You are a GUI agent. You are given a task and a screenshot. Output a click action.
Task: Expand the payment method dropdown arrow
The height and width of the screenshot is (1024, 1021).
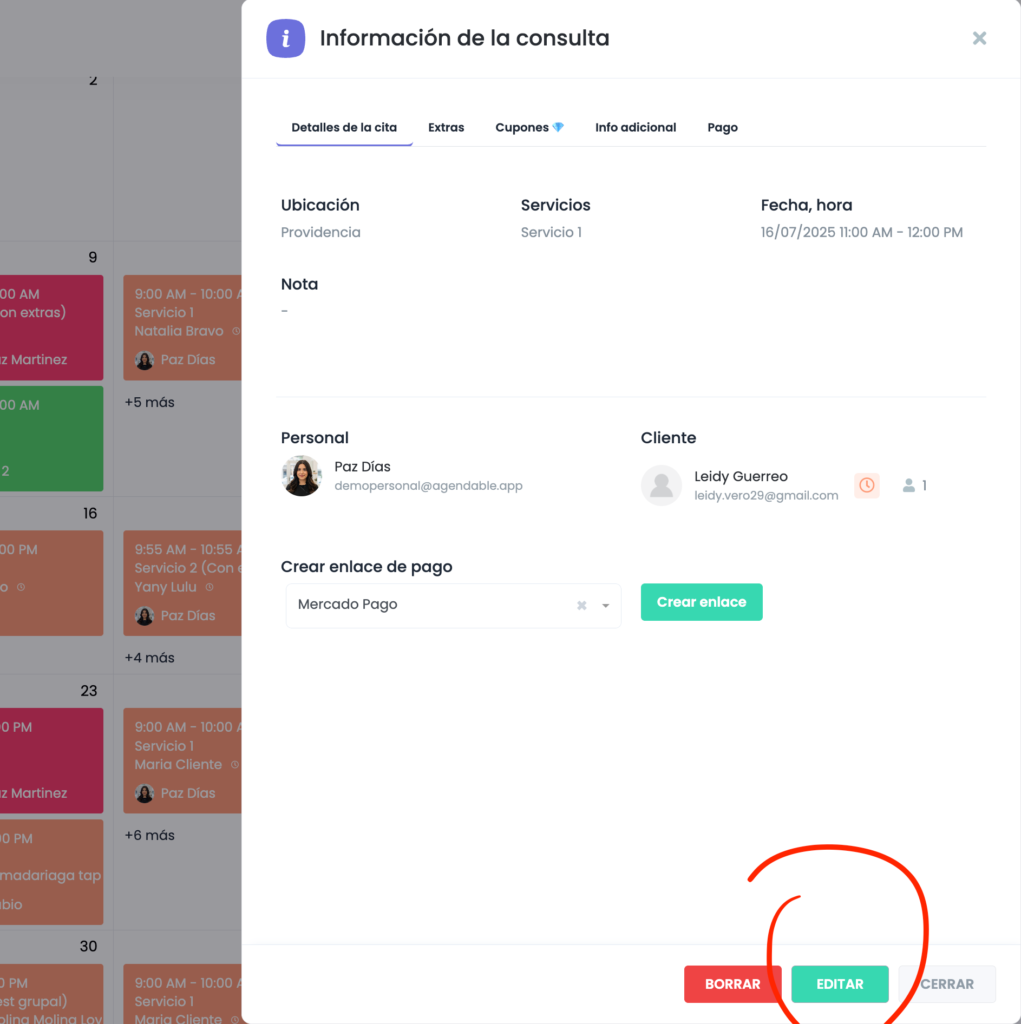(606, 606)
